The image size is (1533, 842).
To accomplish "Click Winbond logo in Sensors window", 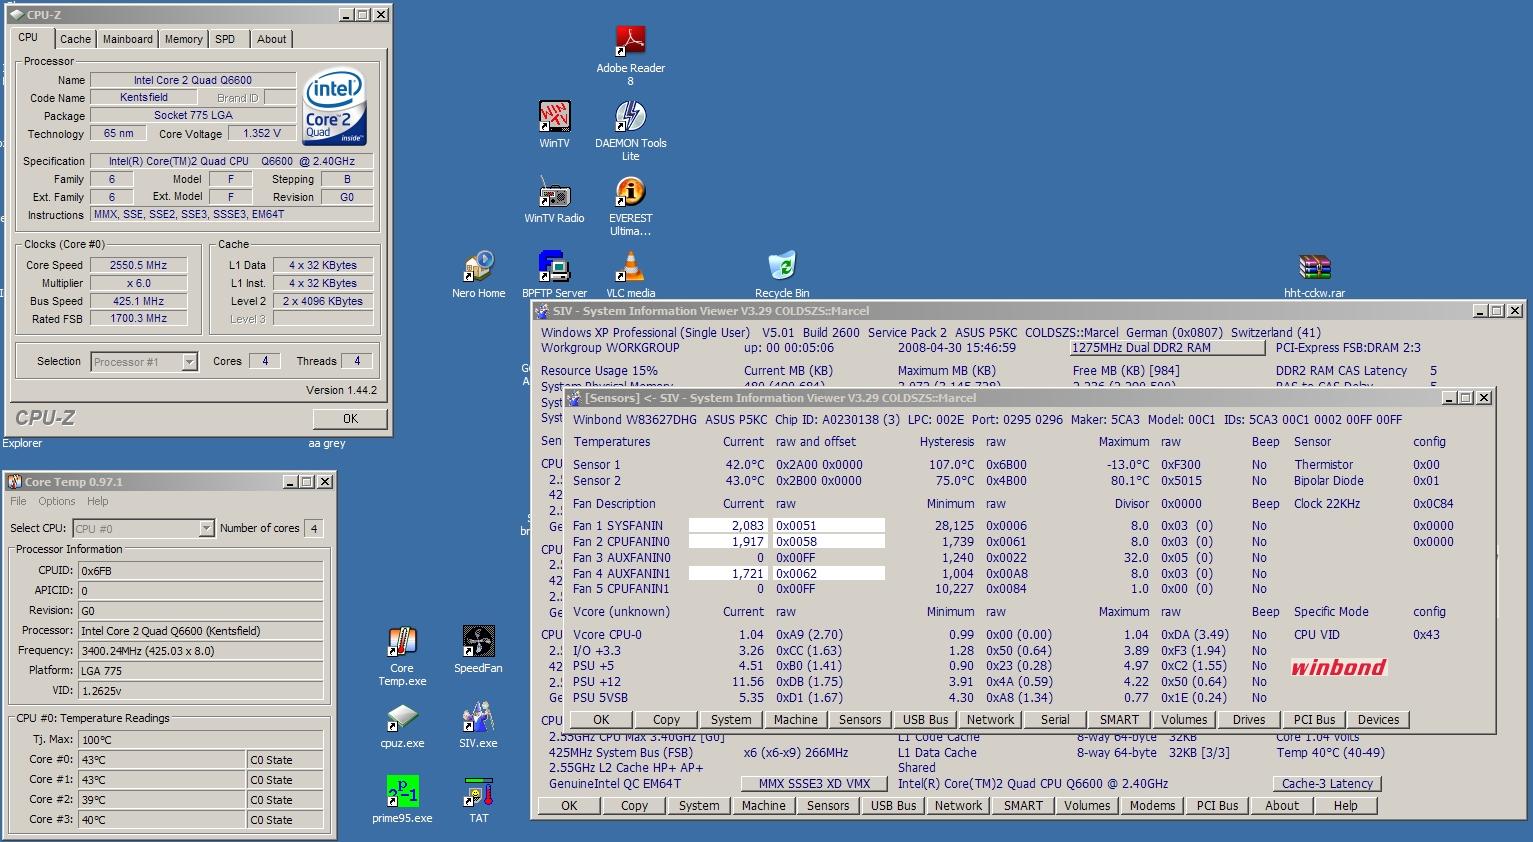I will 1338,667.
